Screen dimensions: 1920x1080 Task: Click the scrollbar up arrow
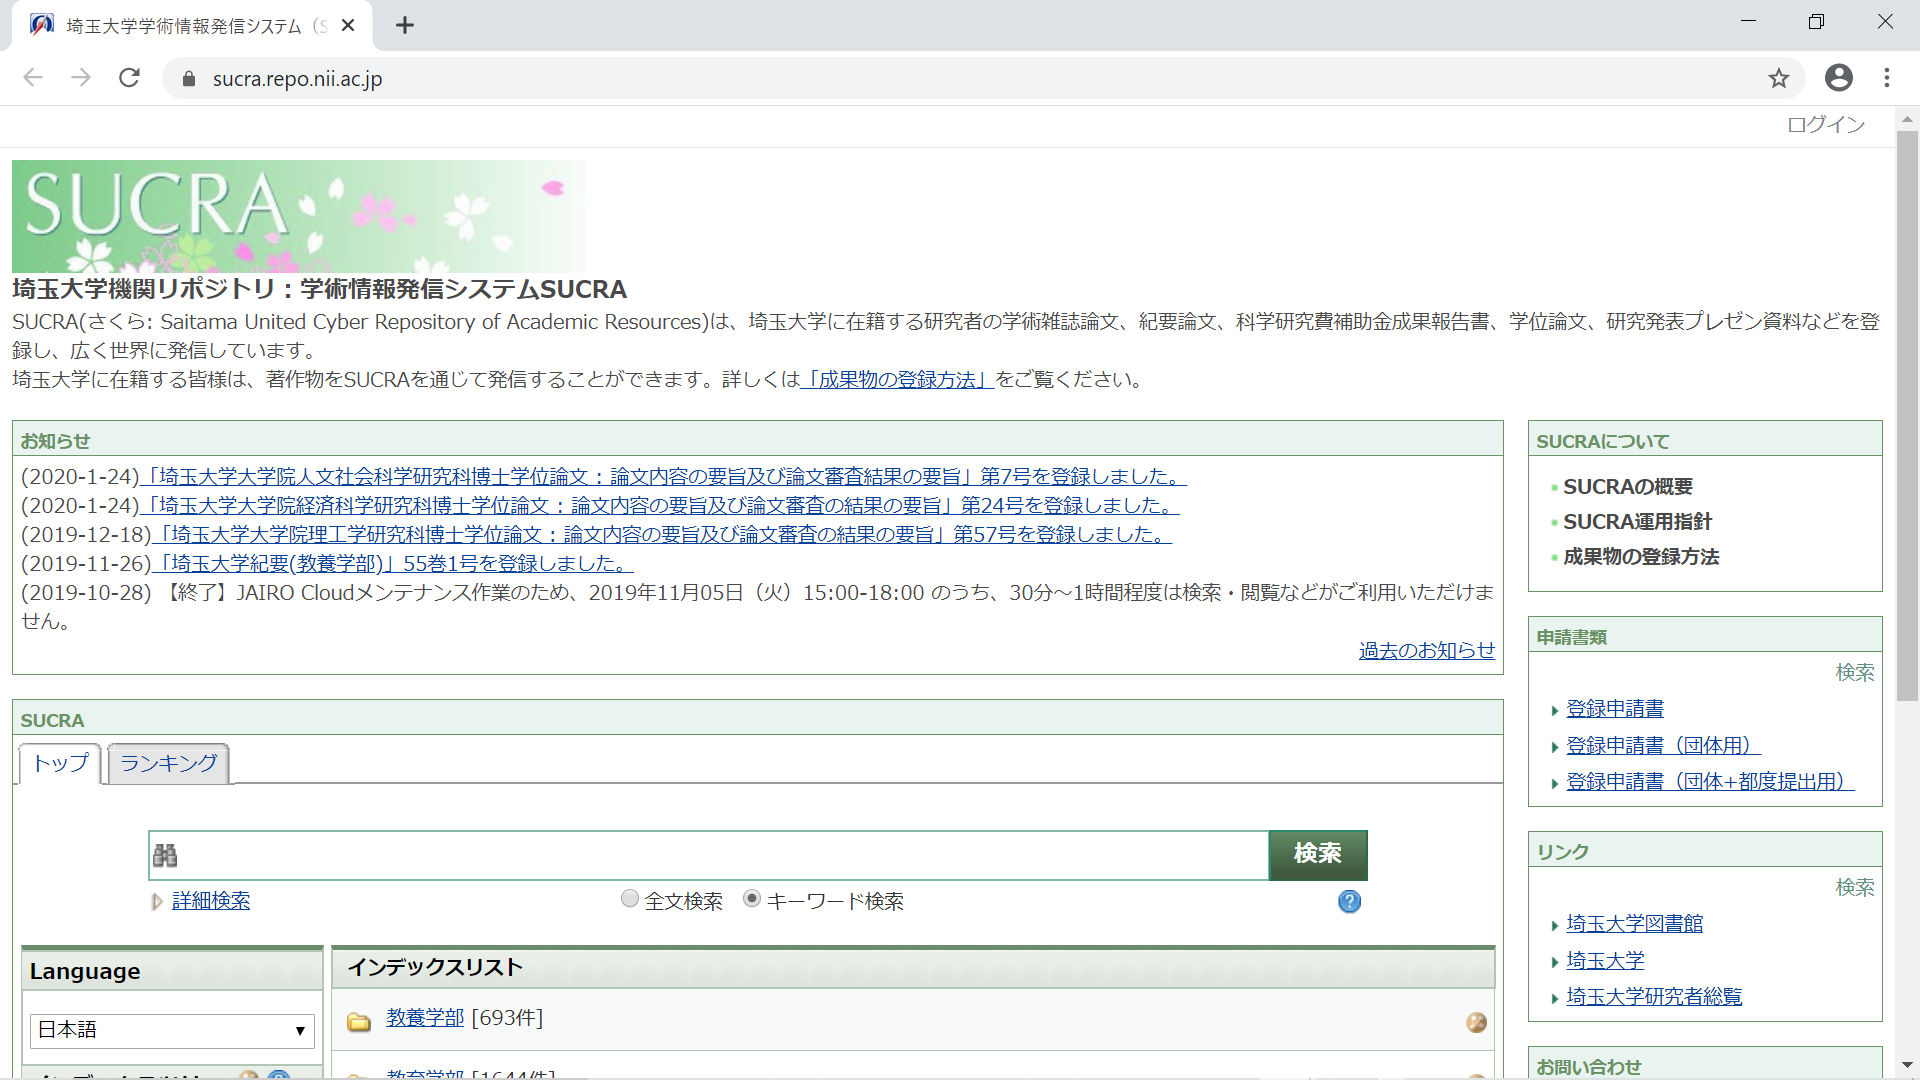point(1907,119)
